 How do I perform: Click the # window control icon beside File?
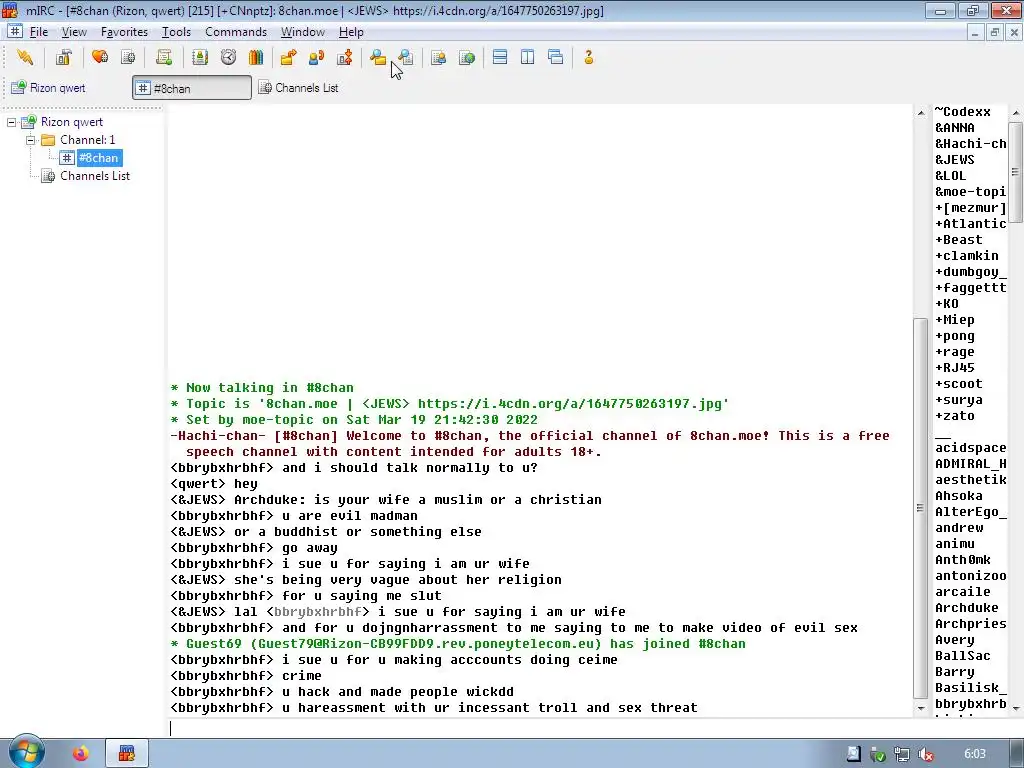click(x=15, y=31)
